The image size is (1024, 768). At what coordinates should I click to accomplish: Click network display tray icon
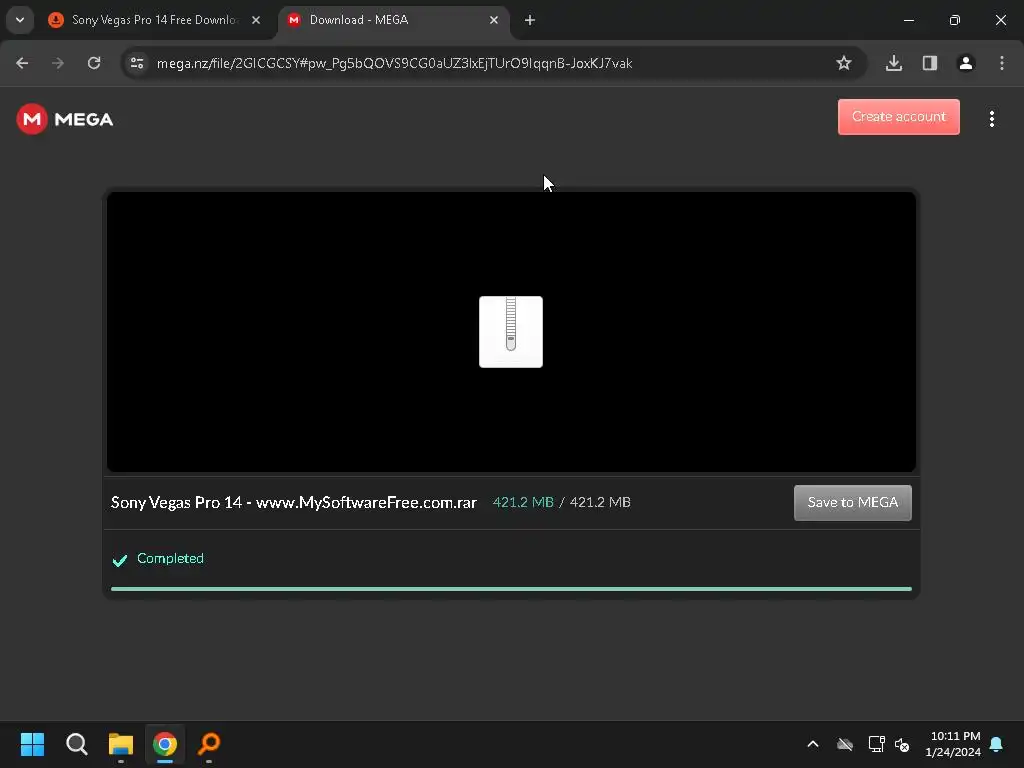coord(876,744)
